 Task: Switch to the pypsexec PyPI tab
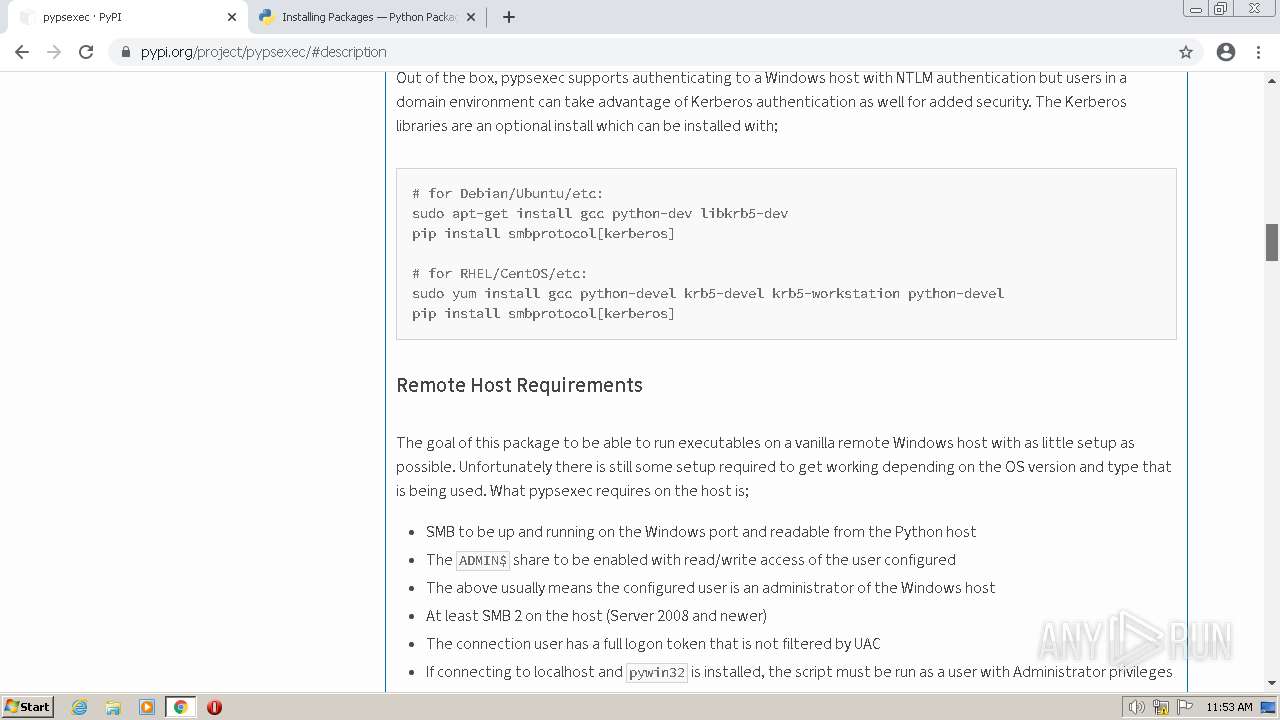coord(127,17)
